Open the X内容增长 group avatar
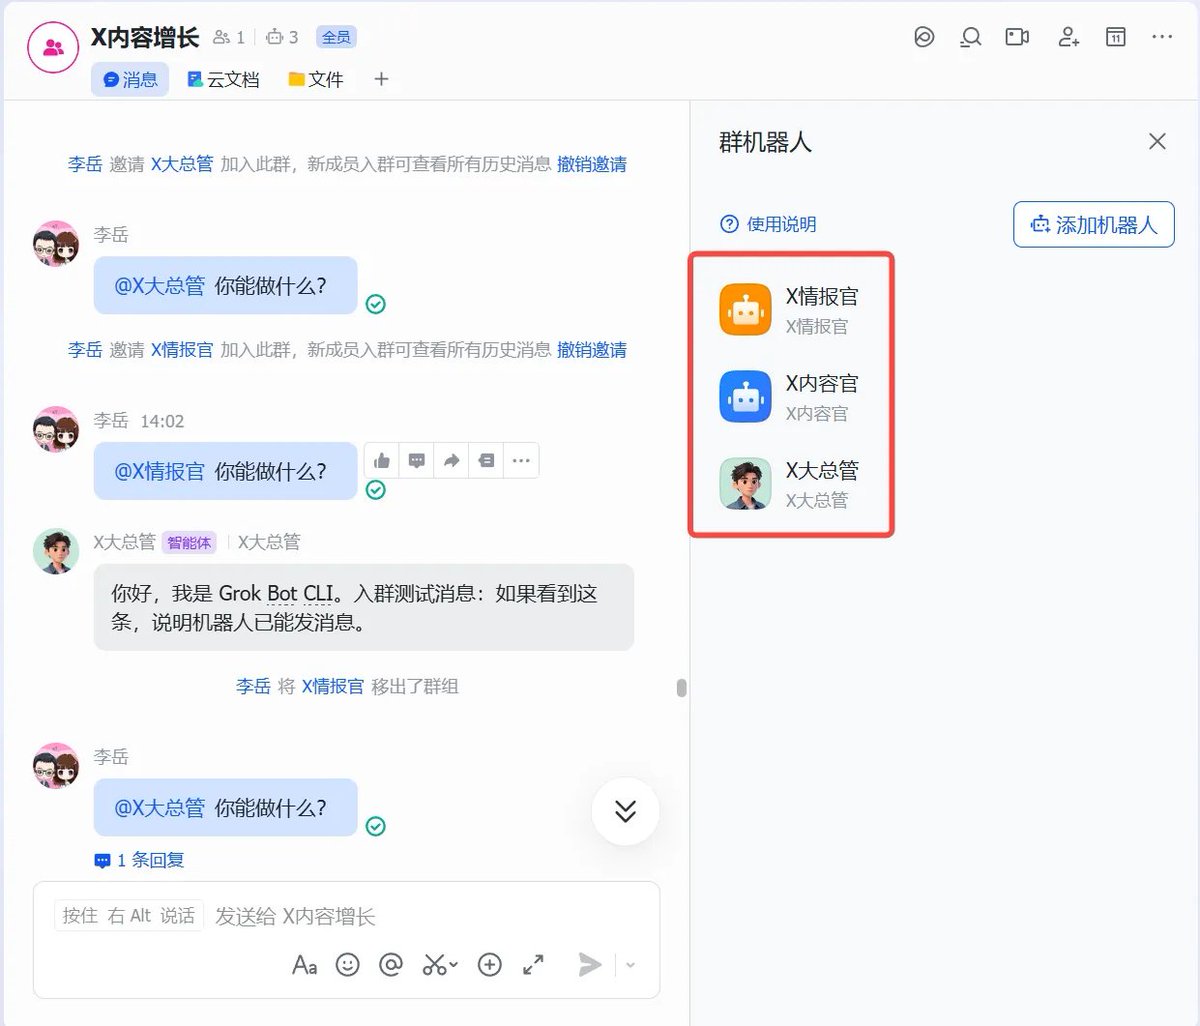 click(53, 47)
